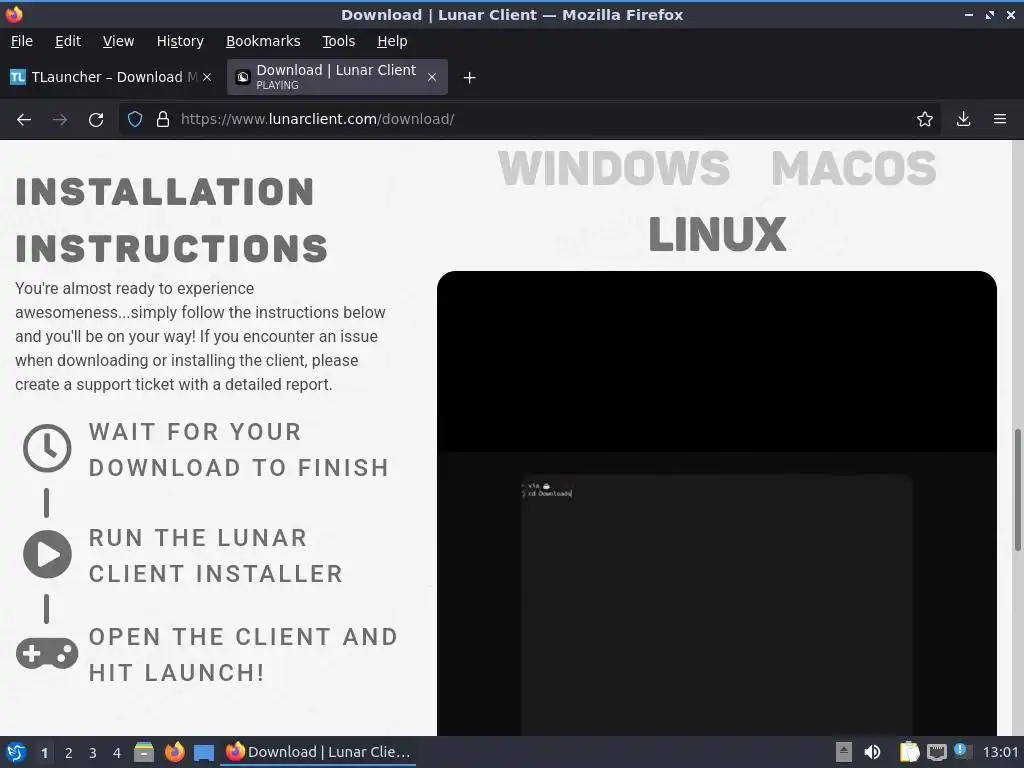Open a new tab with the plus button
The image size is (1024, 768).
tap(469, 78)
